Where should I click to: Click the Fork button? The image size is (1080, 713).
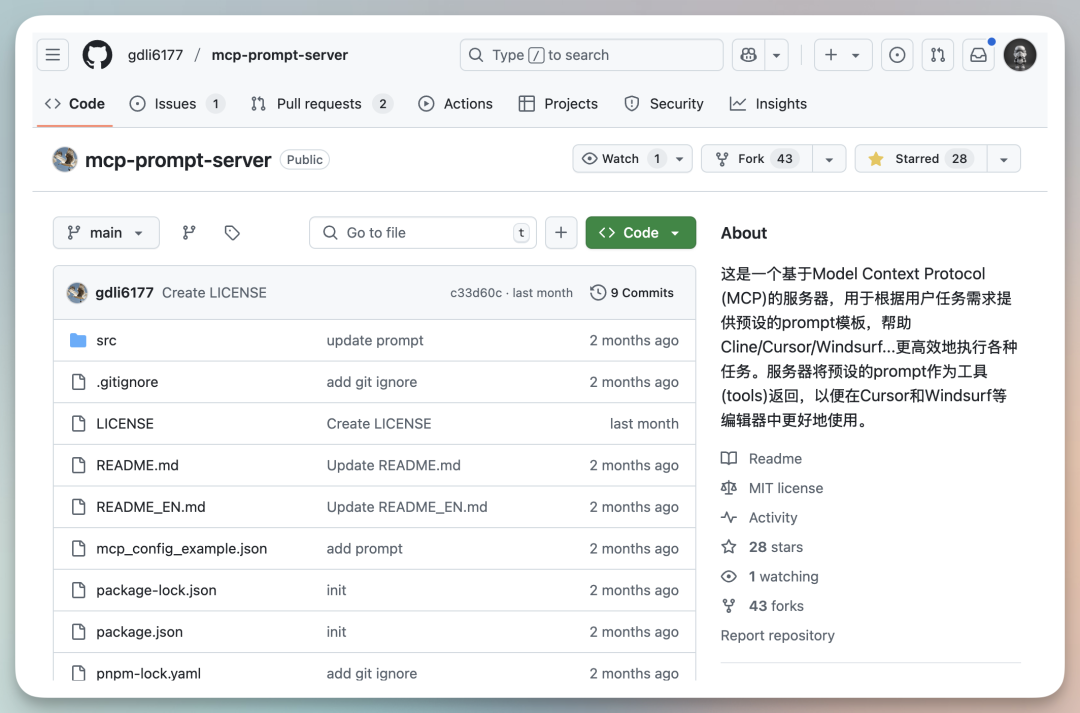(x=756, y=159)
